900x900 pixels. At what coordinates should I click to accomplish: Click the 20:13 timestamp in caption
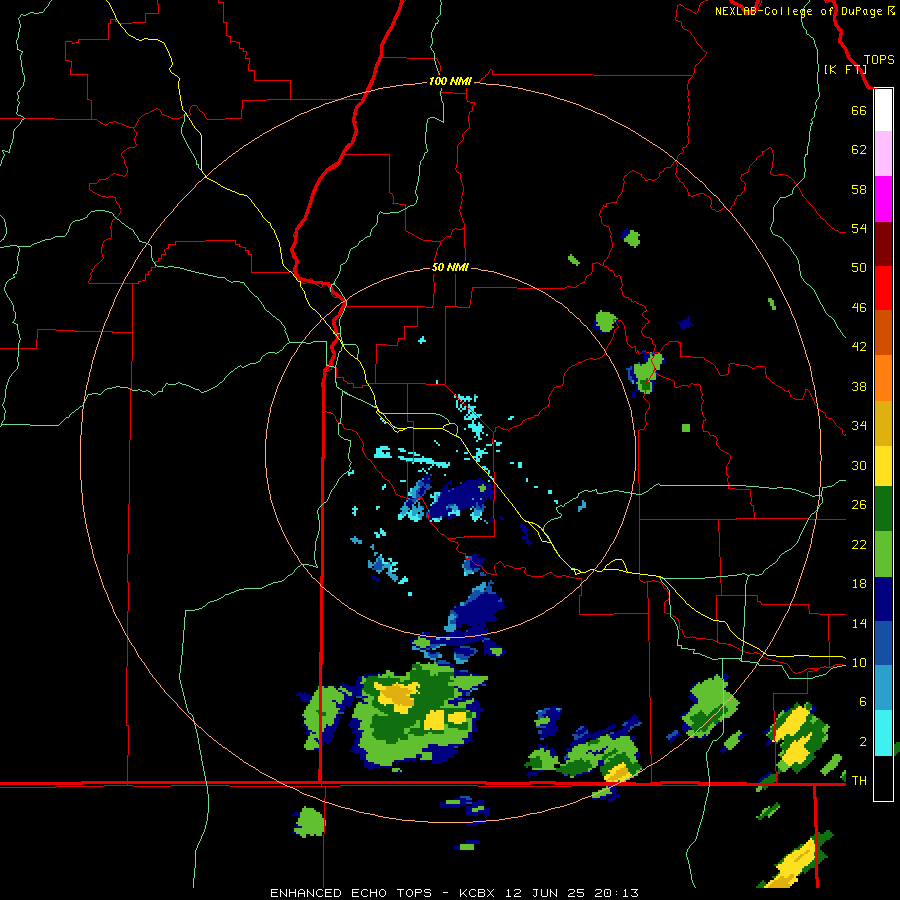617,893
